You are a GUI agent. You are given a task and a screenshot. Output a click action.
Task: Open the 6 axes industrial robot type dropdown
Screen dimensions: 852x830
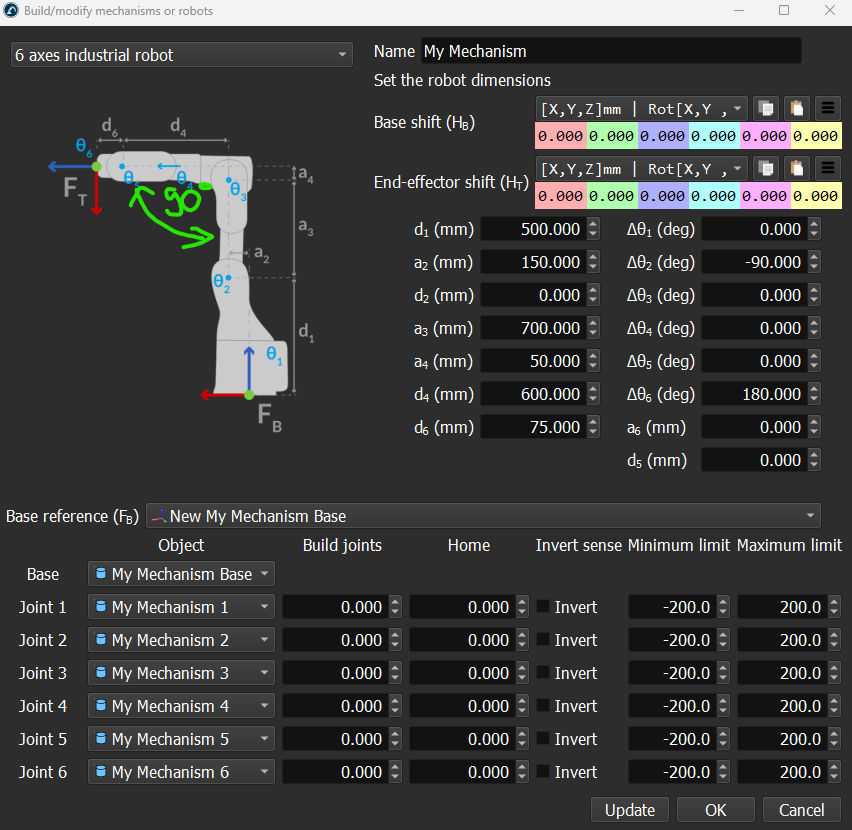[181, 55]
